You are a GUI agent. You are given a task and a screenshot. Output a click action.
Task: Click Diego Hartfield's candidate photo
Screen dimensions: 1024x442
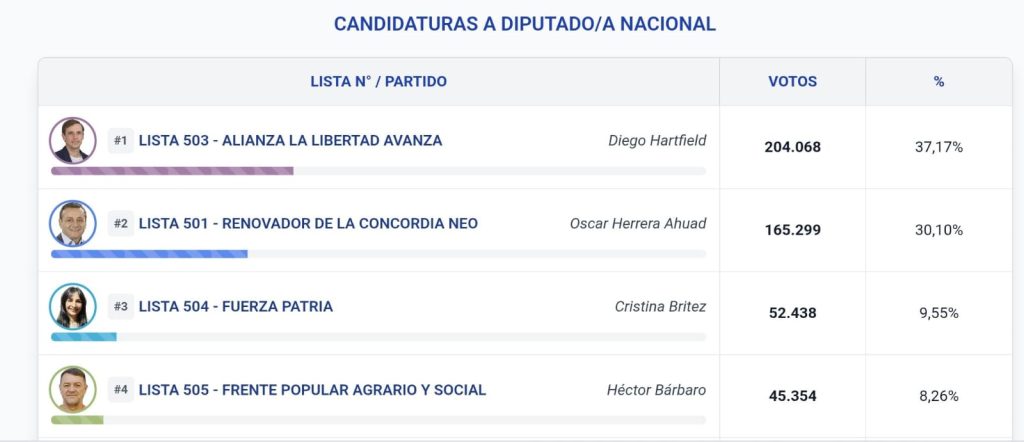click(x=72, y=141)
